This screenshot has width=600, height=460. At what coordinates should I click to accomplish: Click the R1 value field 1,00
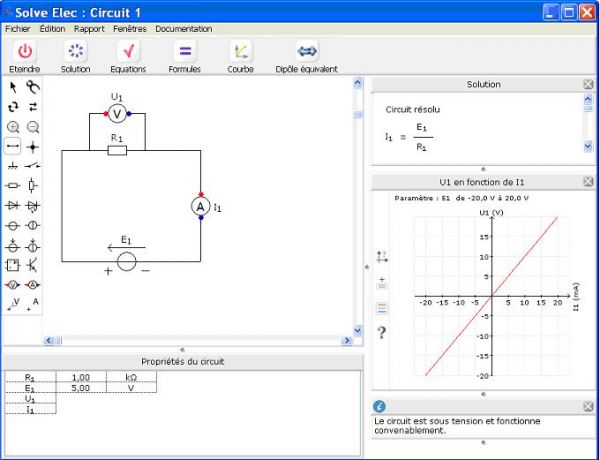coord(81,377)
